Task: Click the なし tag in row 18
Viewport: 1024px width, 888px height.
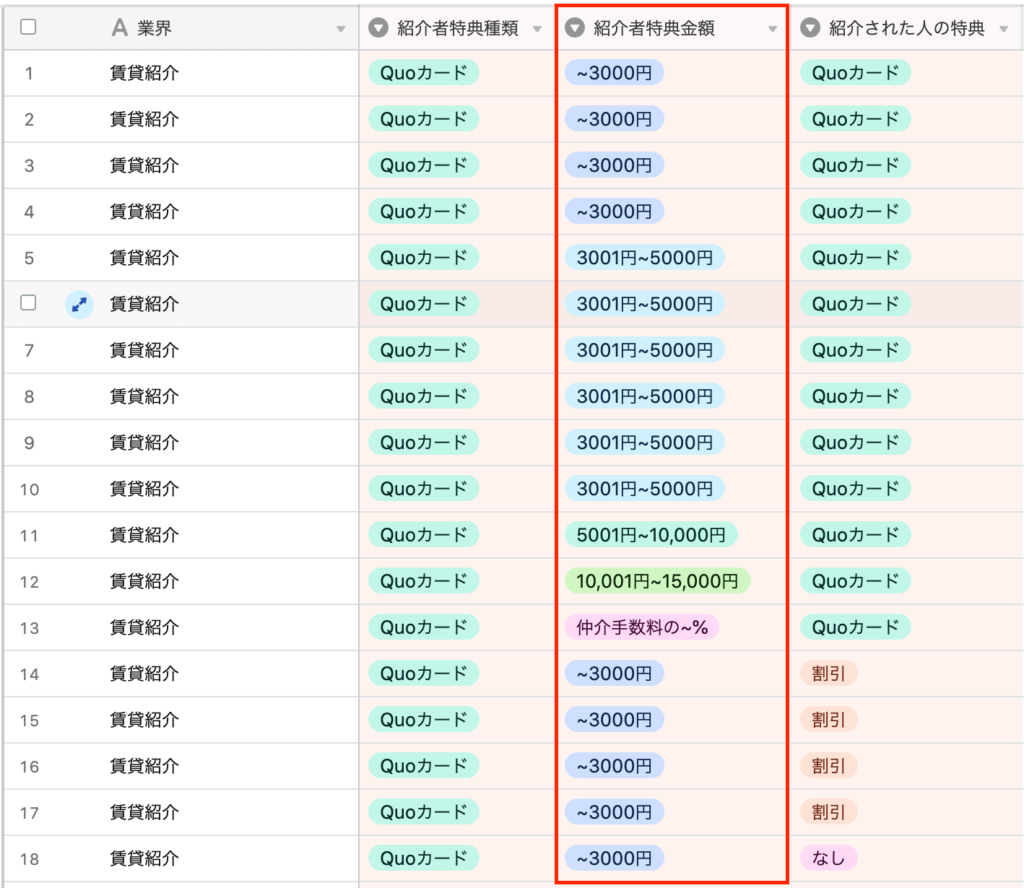Action: pos(829,858)
